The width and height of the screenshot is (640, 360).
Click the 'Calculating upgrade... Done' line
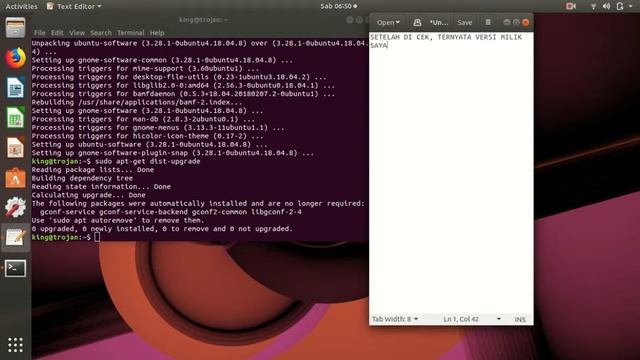[x=89, y=195]
